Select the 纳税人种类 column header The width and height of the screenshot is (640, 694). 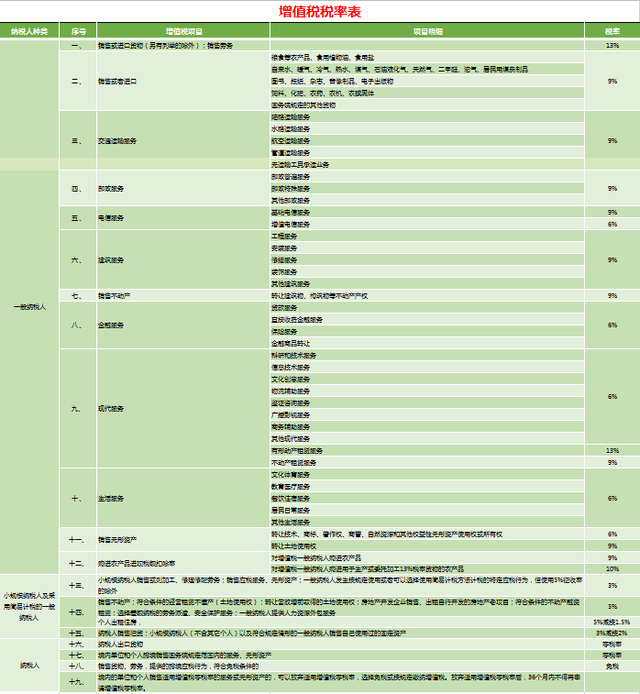[29, 31]
